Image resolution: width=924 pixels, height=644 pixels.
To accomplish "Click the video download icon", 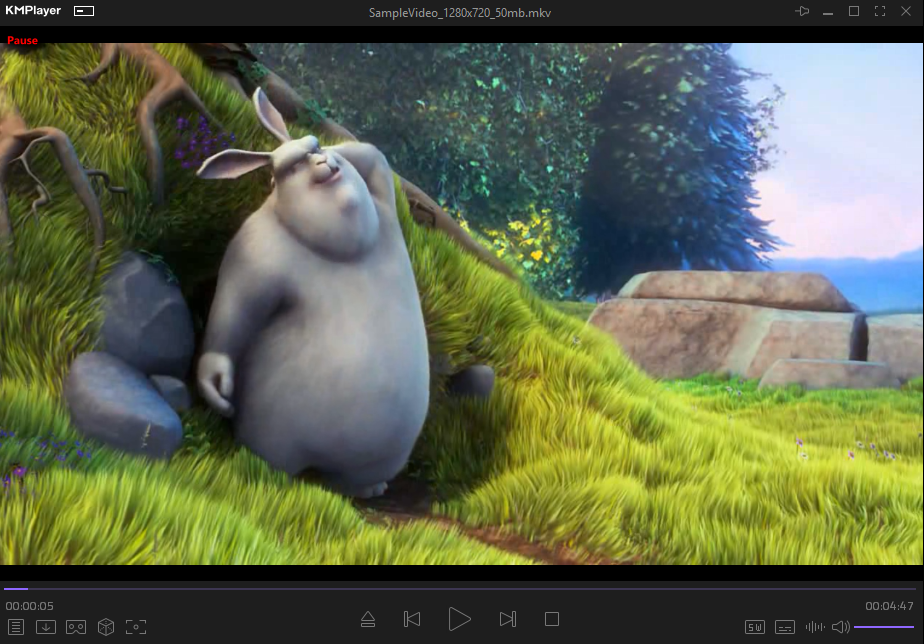I will 46,627.
